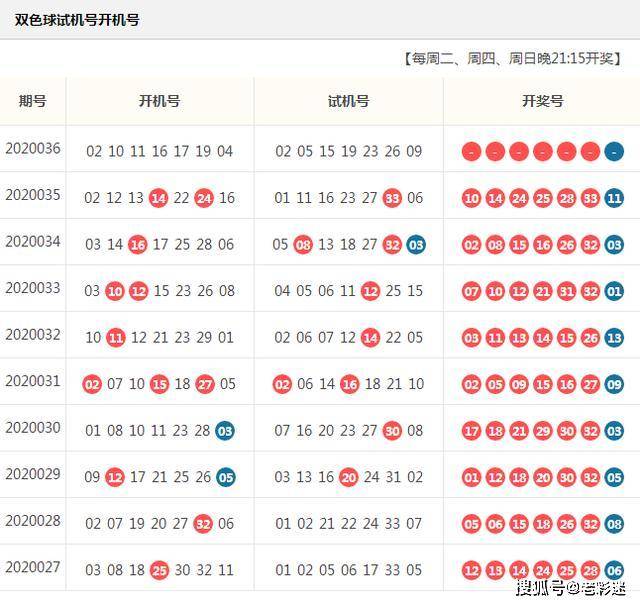The image size is (640, 605).
Task: Click red ball 20 in 2020029 试机号
Action: click(x=349, y=477)
